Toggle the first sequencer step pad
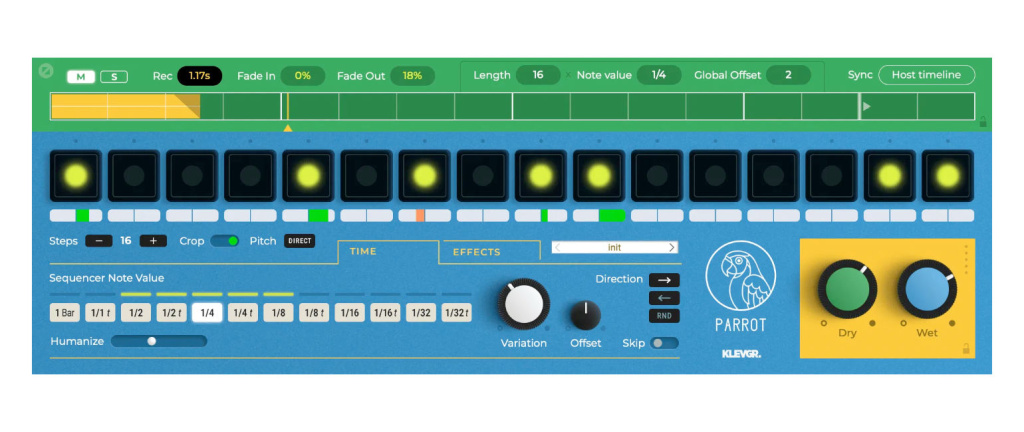Image resolution: width=1024 pixels, height=432 pixels. coord(75,176)
